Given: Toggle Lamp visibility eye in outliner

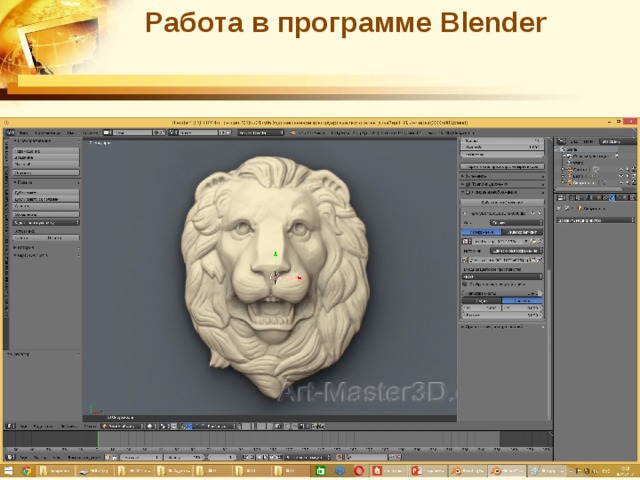Looking at the screenshot, I should pos(621,176).
